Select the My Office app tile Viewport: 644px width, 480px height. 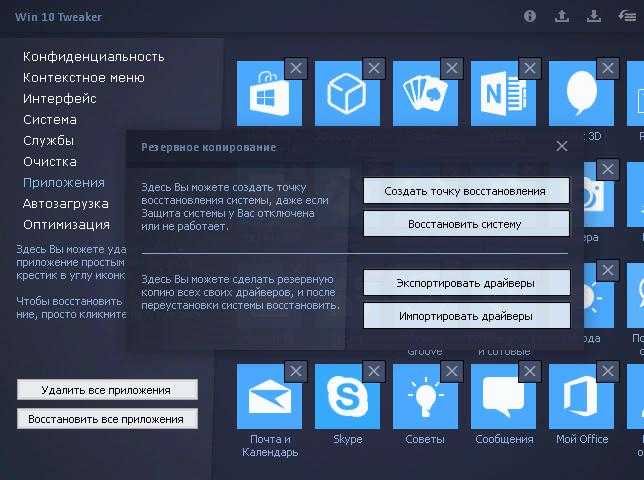click(581, 396)
